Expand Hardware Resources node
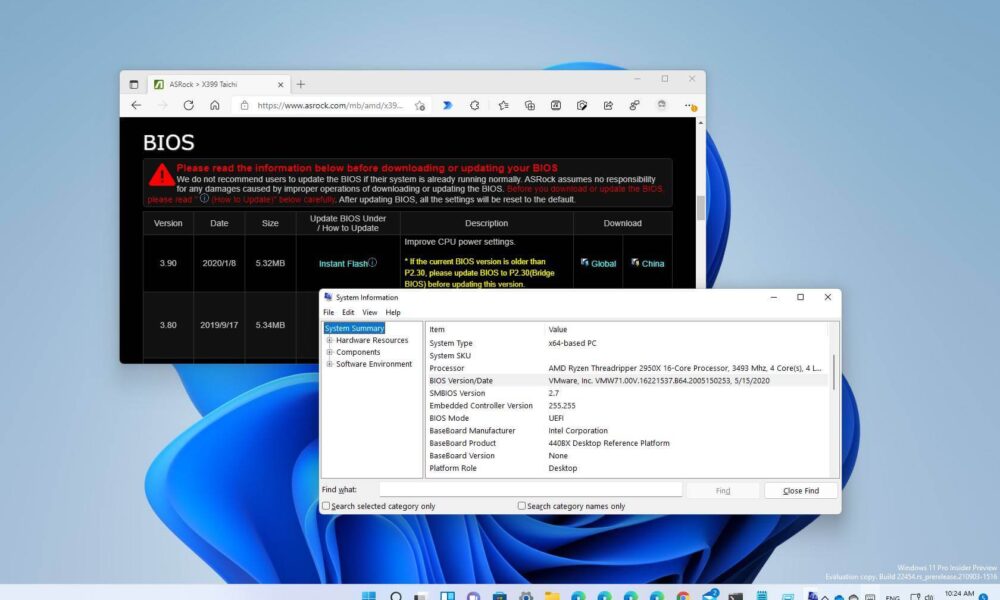The width and height of the screenshot is (1000, 600). pyautogui.click(x=329, y=340)
